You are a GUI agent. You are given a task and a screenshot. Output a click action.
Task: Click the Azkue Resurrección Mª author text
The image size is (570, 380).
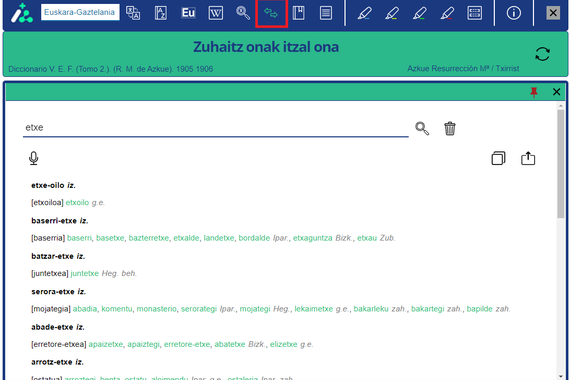pos(463,69)
